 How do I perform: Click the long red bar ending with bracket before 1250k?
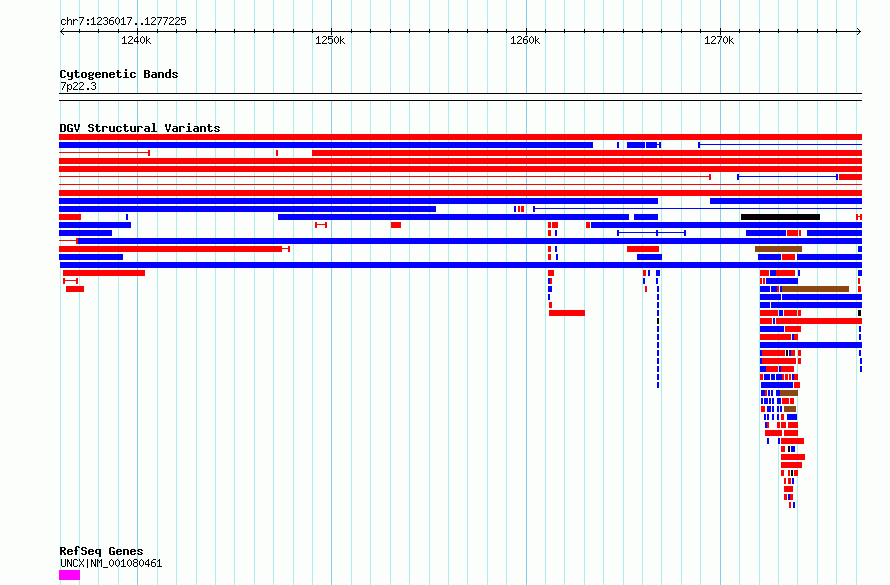[175, 249]
